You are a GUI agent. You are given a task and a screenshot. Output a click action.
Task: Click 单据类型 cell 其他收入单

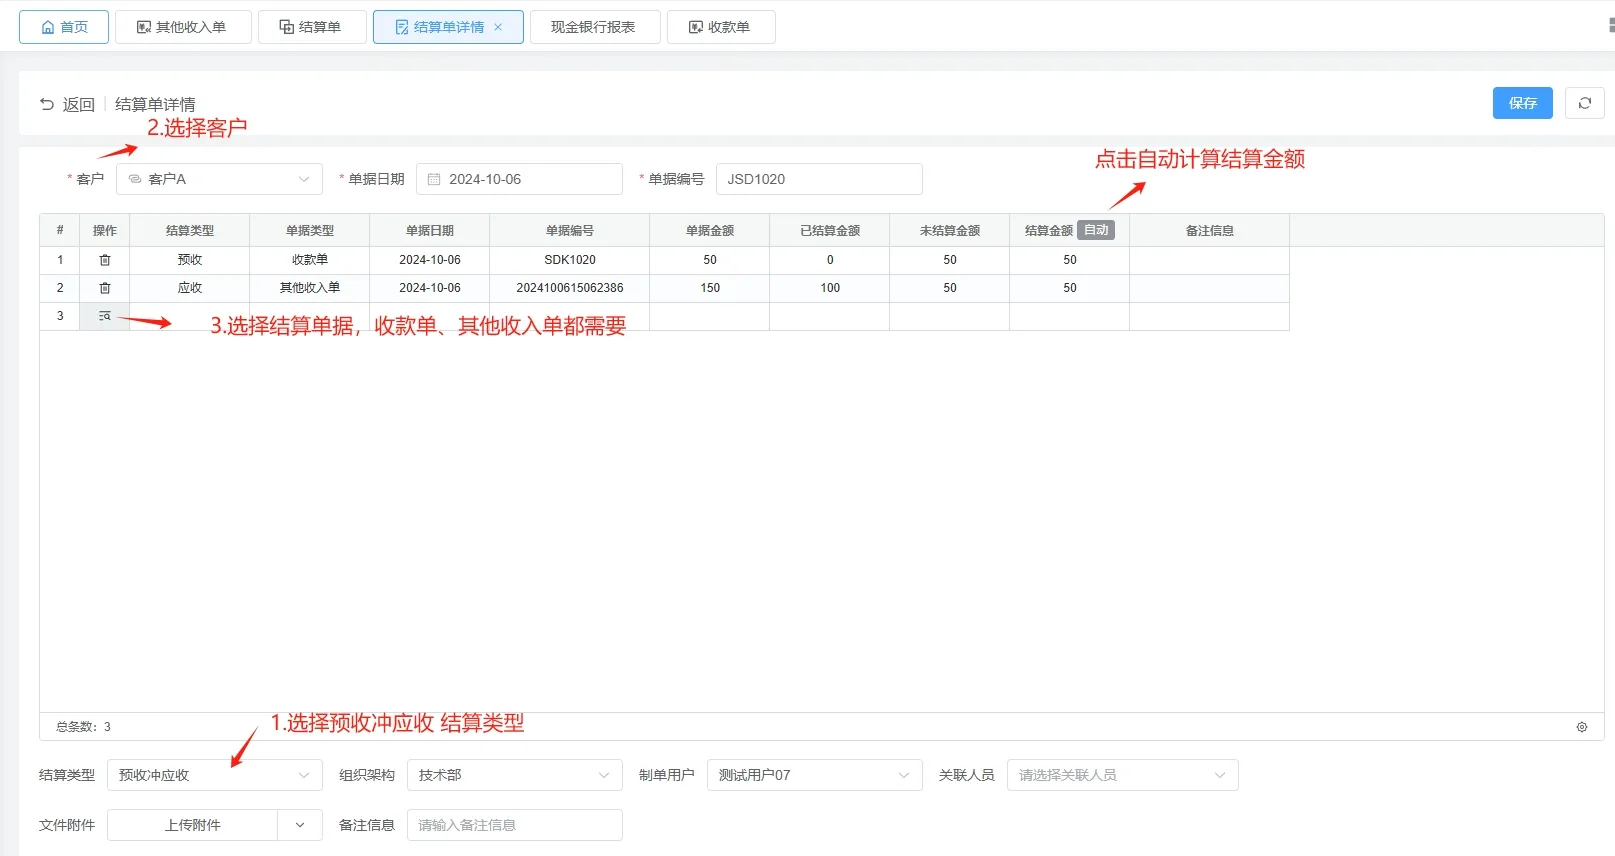tap(310, 288)
